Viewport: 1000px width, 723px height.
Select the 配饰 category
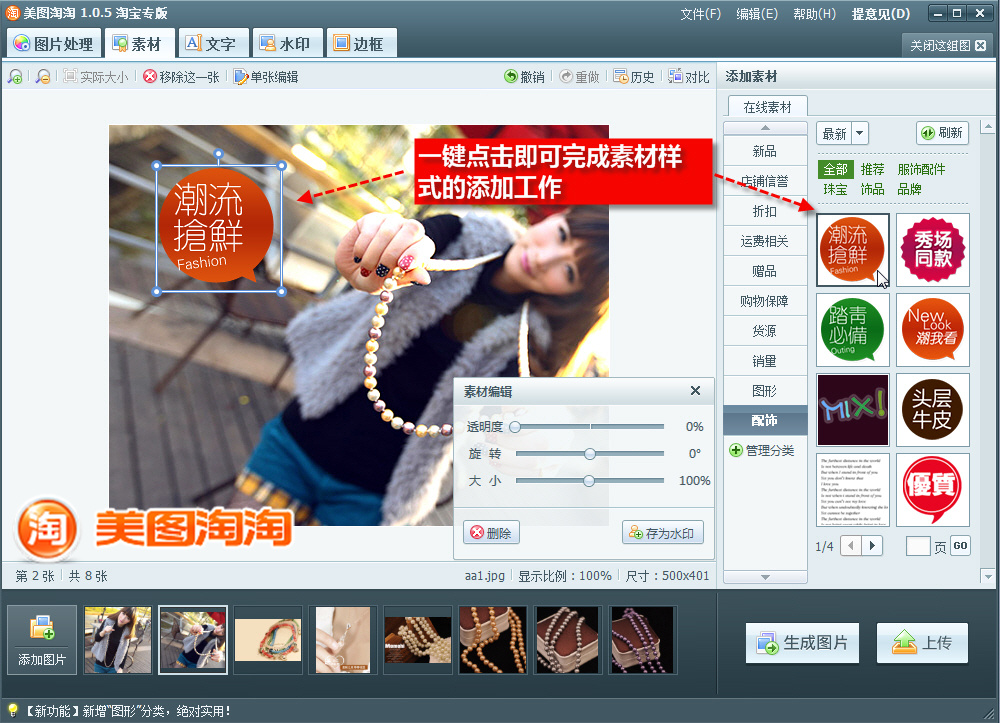(765, 420)
